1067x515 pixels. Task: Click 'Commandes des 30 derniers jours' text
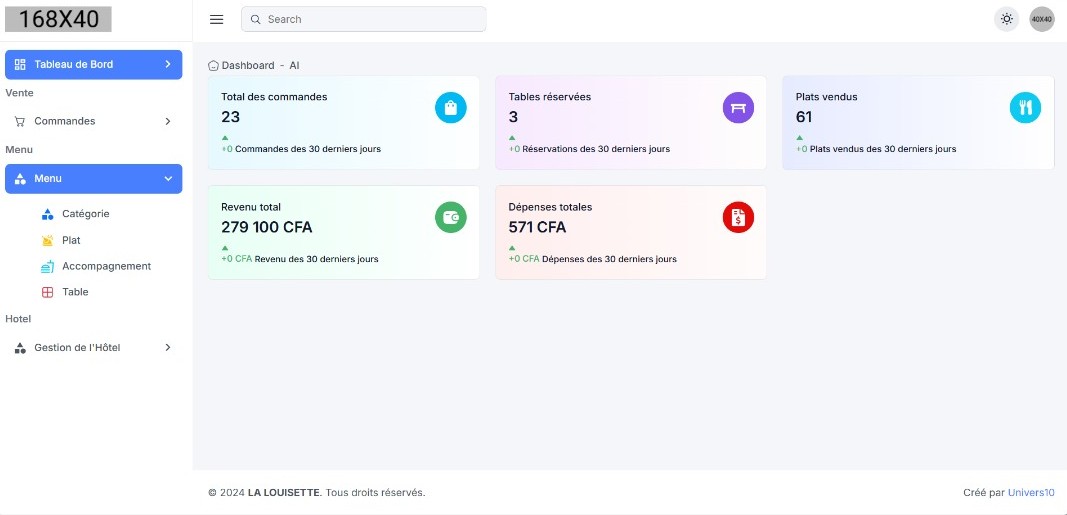308,149
